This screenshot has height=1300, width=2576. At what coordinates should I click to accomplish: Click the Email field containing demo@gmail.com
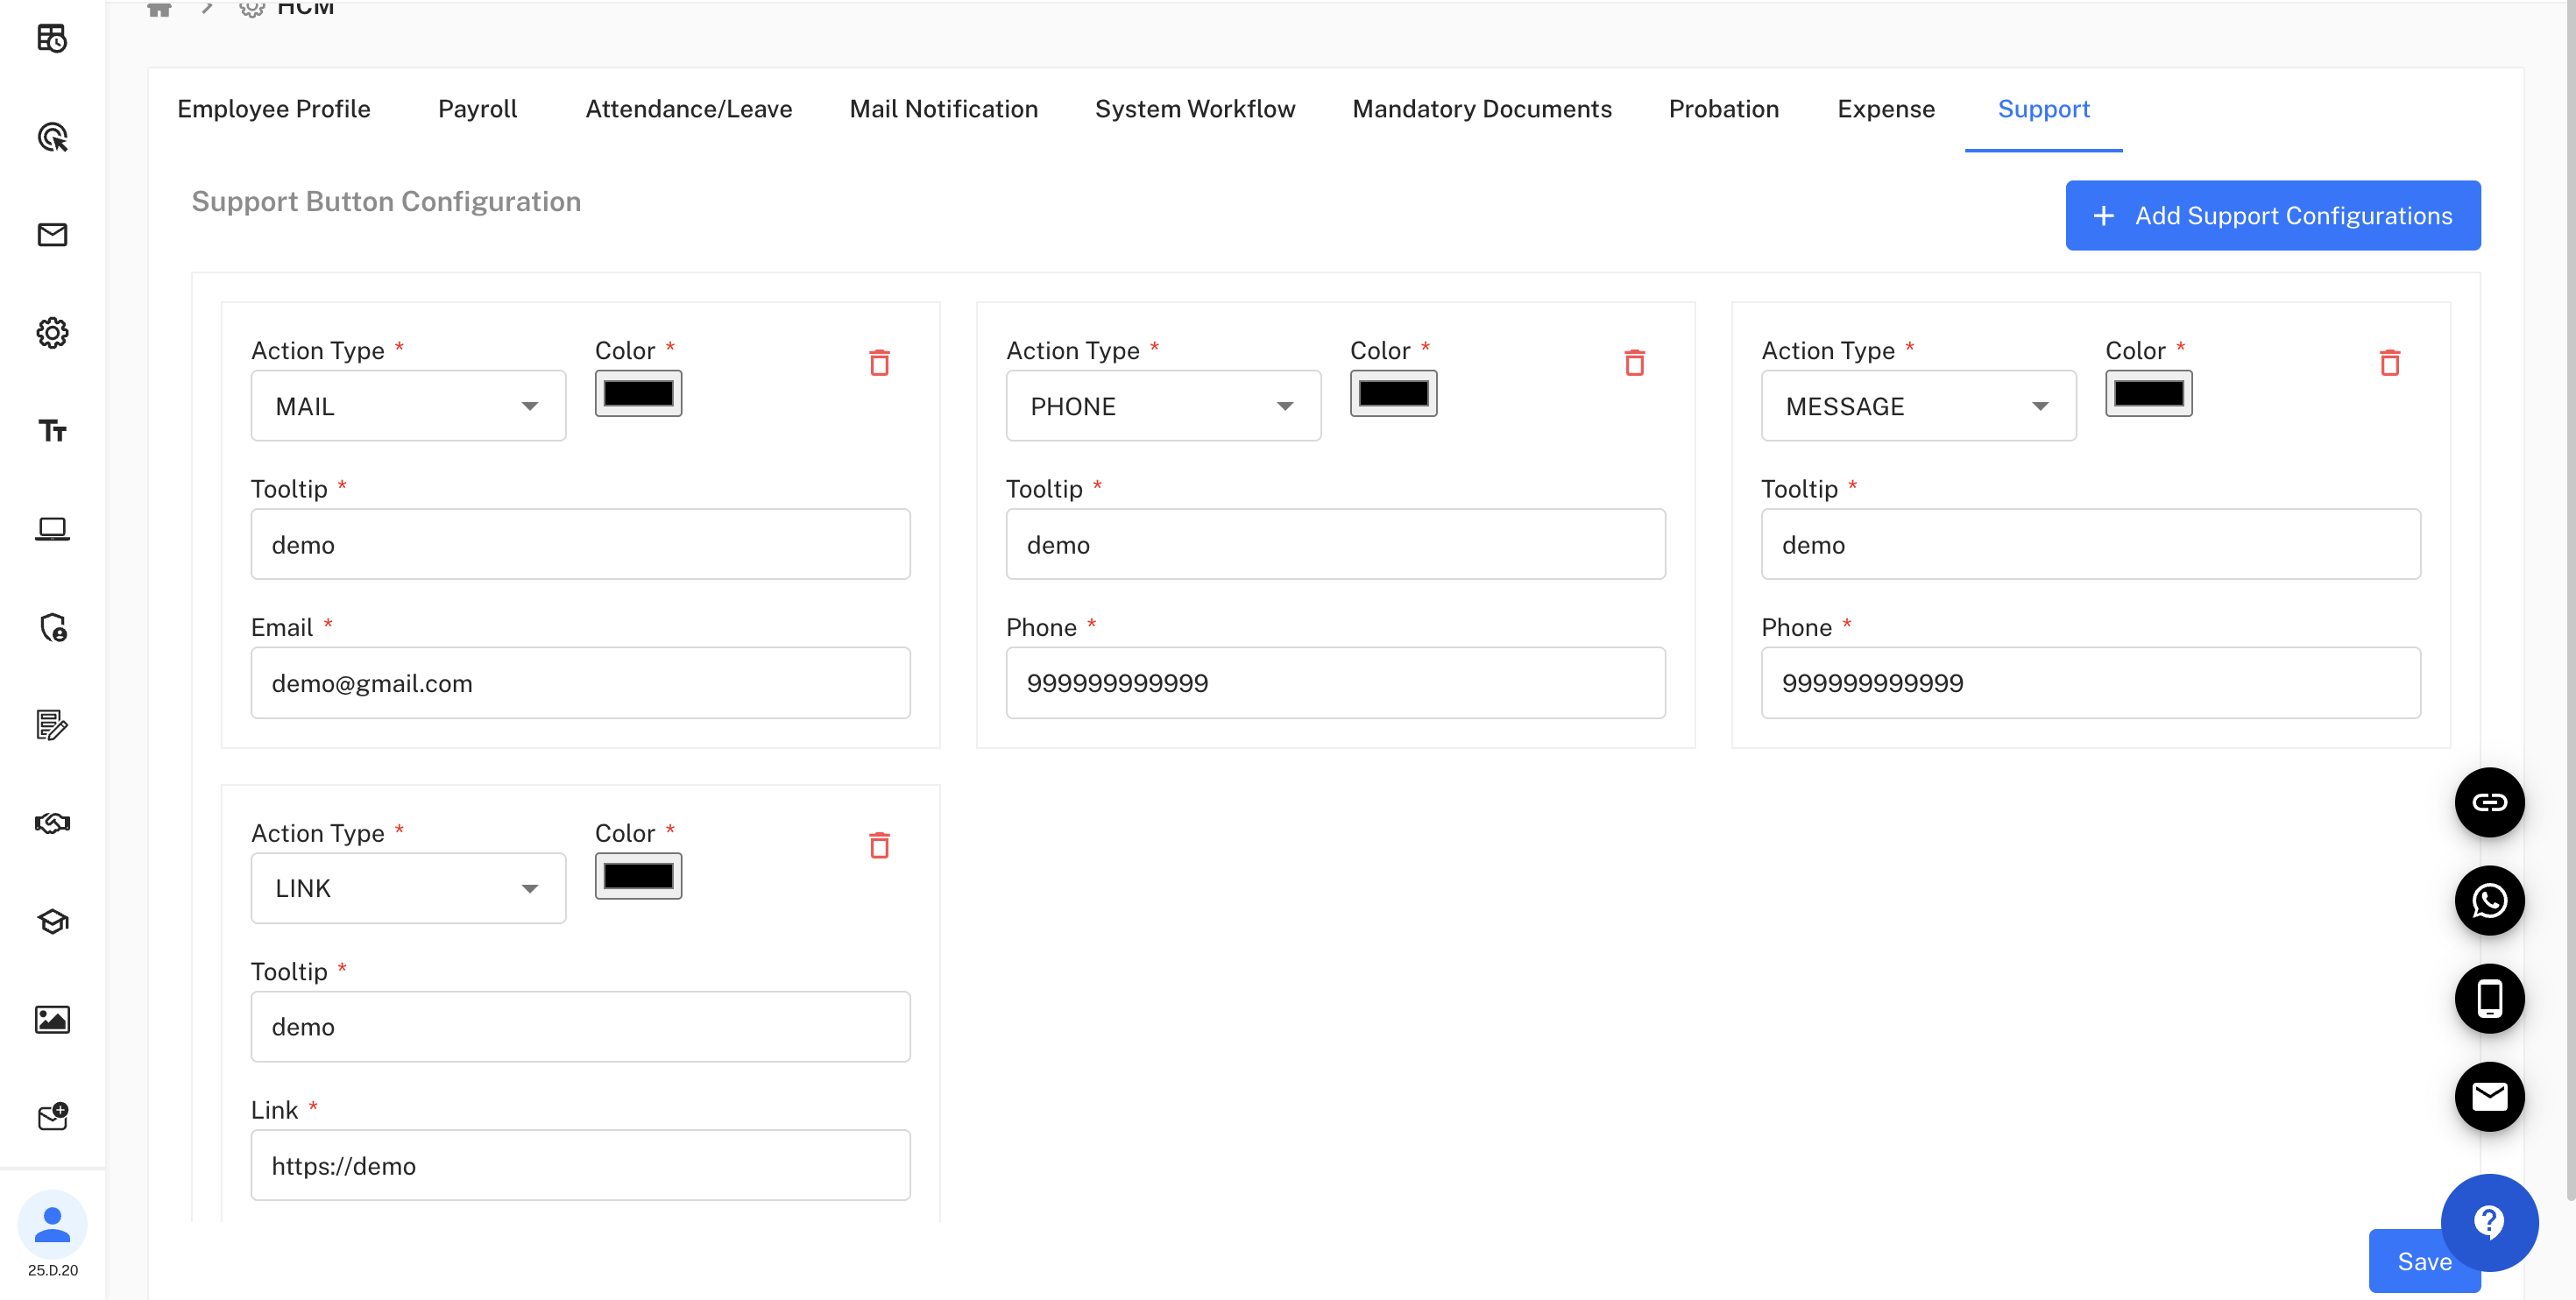[580, 683]
